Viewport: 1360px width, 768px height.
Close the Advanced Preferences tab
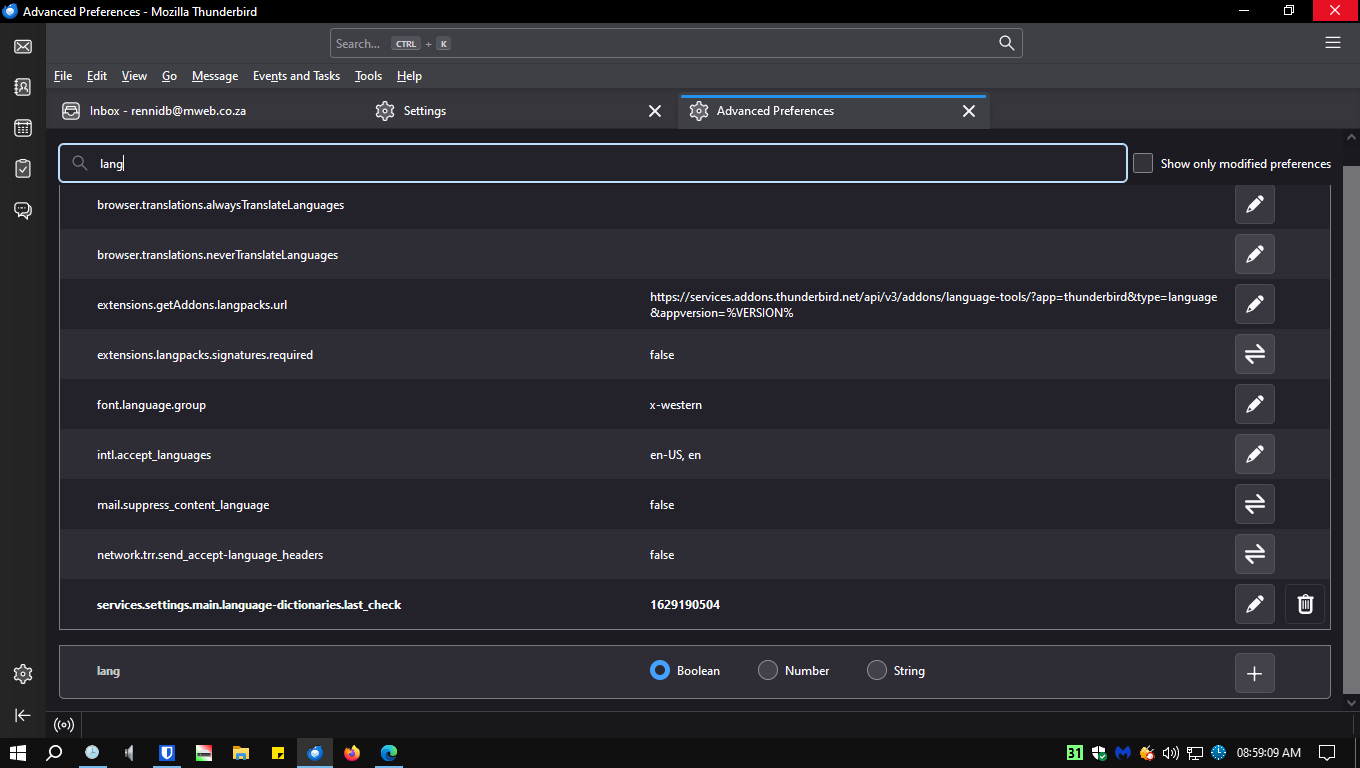coord(969,111)
